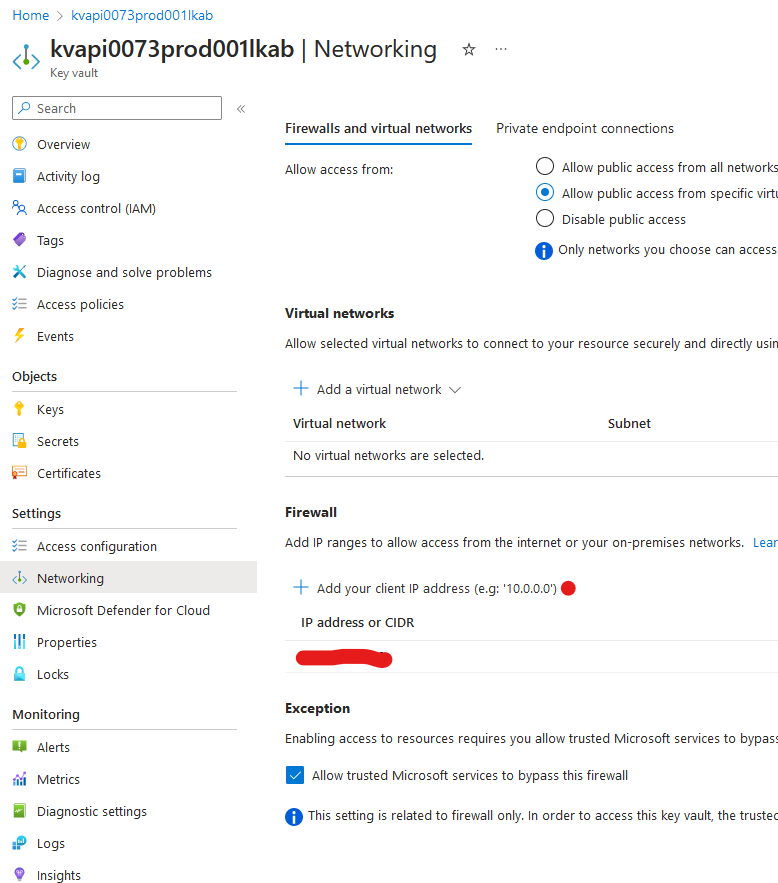Click the Access control (IAM) icon
The width and height of the screenshot is (778, 883).
pyautogui.click(x=20, y=208)
